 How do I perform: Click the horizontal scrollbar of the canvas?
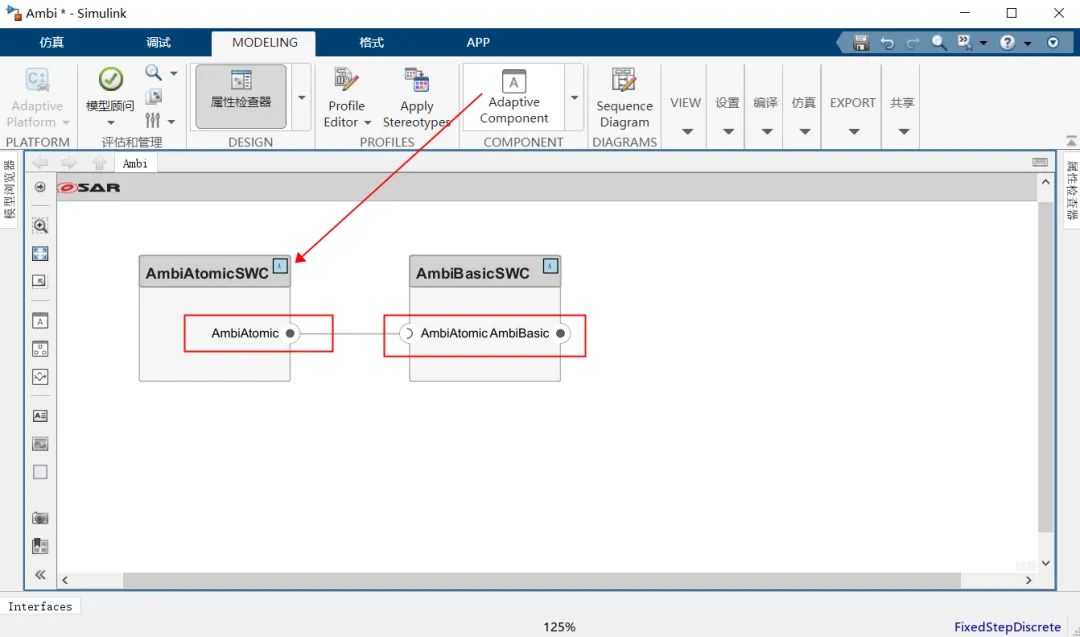click(541, 581)
